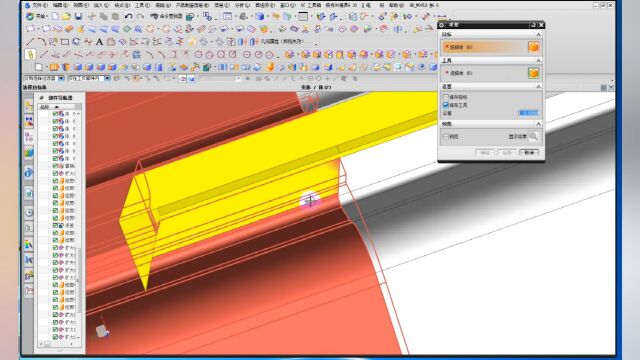Uncheck the keep tool checkbox
Image resolution: width=640 pixels, height=360 pixels.
(x=446, y=105)
